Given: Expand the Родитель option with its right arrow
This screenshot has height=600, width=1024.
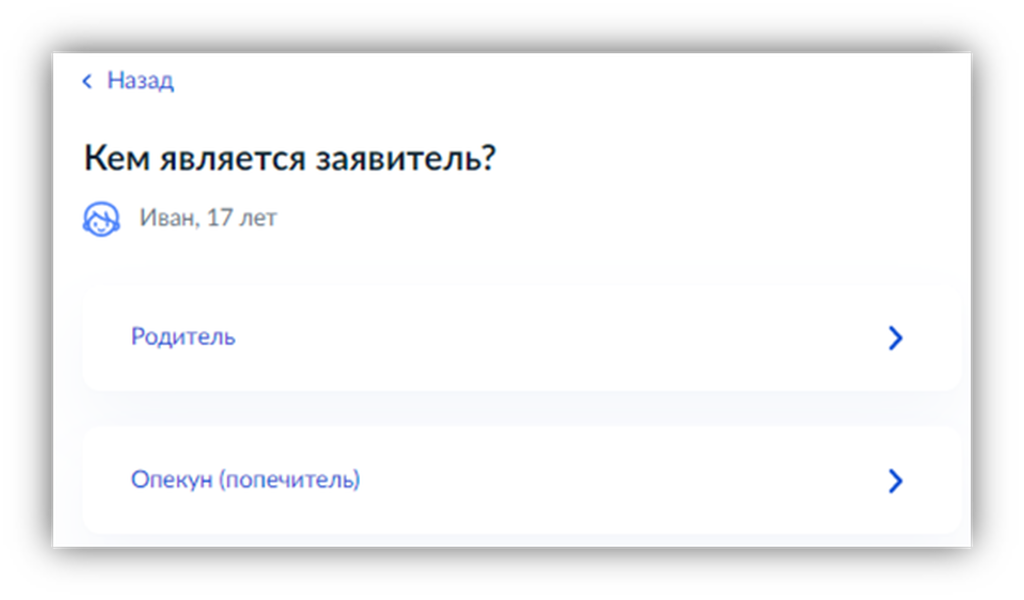Looking at the screenshot, I should point(895,338).
